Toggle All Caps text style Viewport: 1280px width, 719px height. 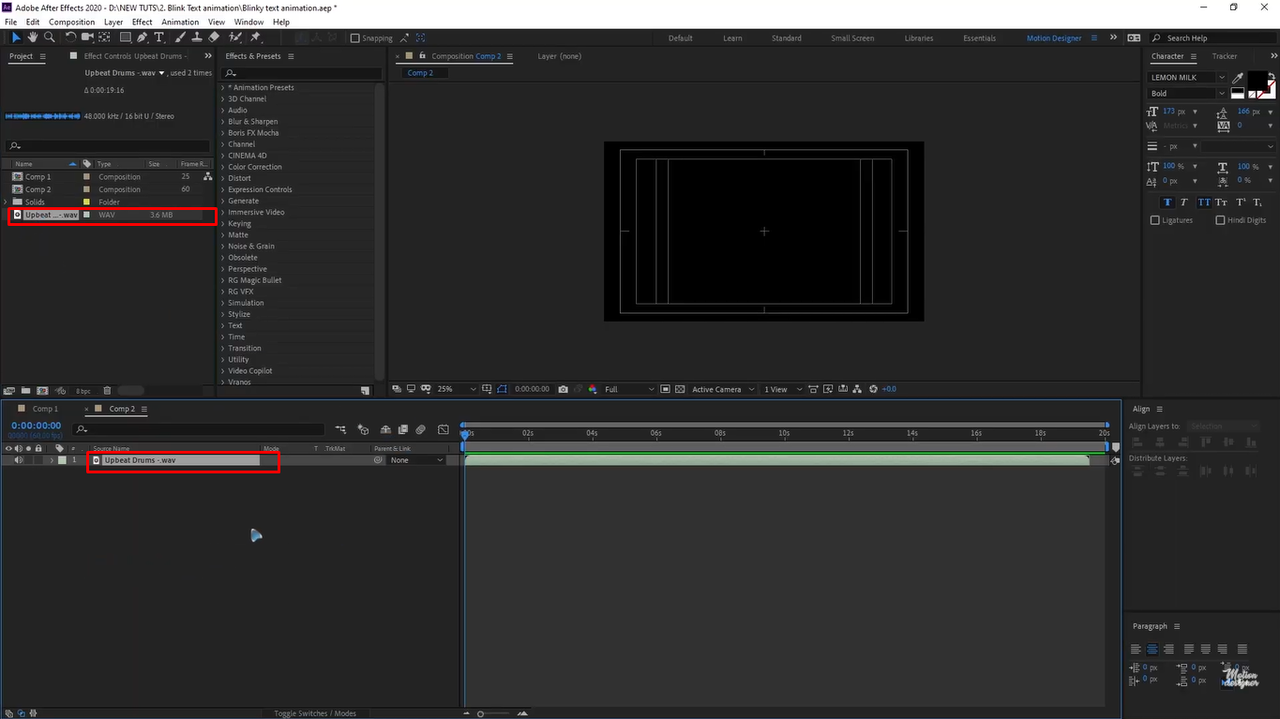pos(1203,202)
